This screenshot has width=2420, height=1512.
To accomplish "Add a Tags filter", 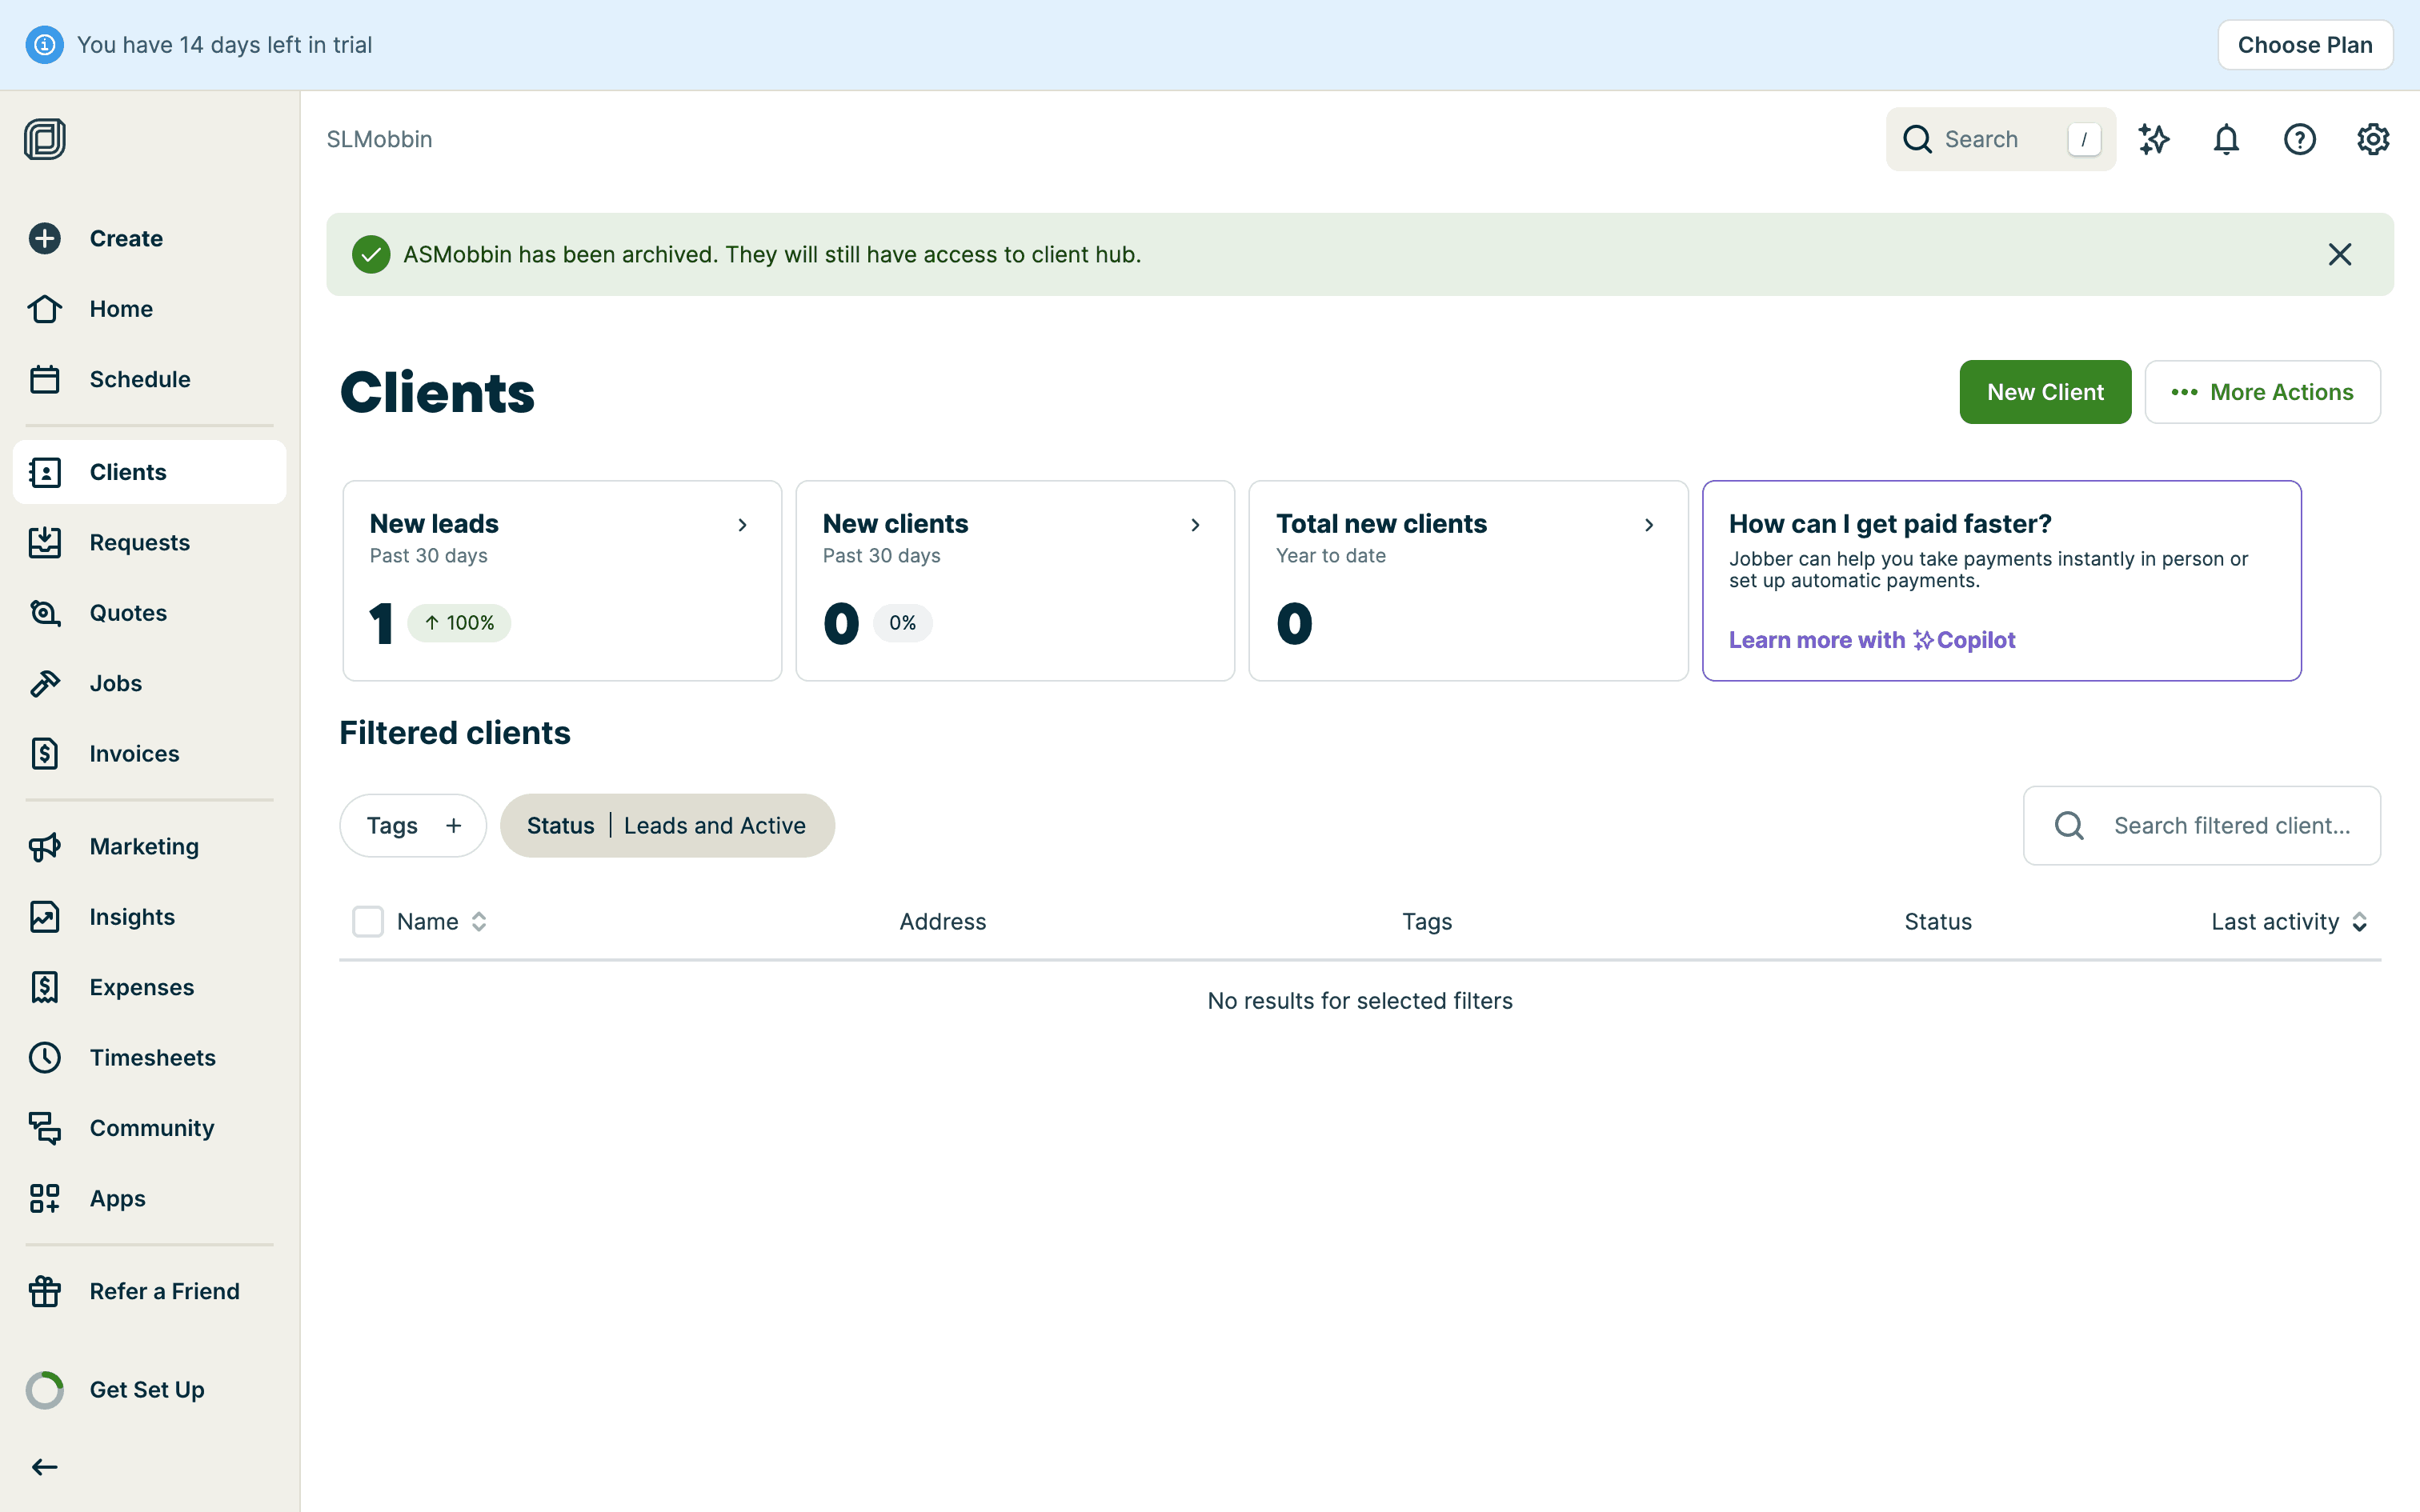I will pyautogui.click(x=413, y=825).
